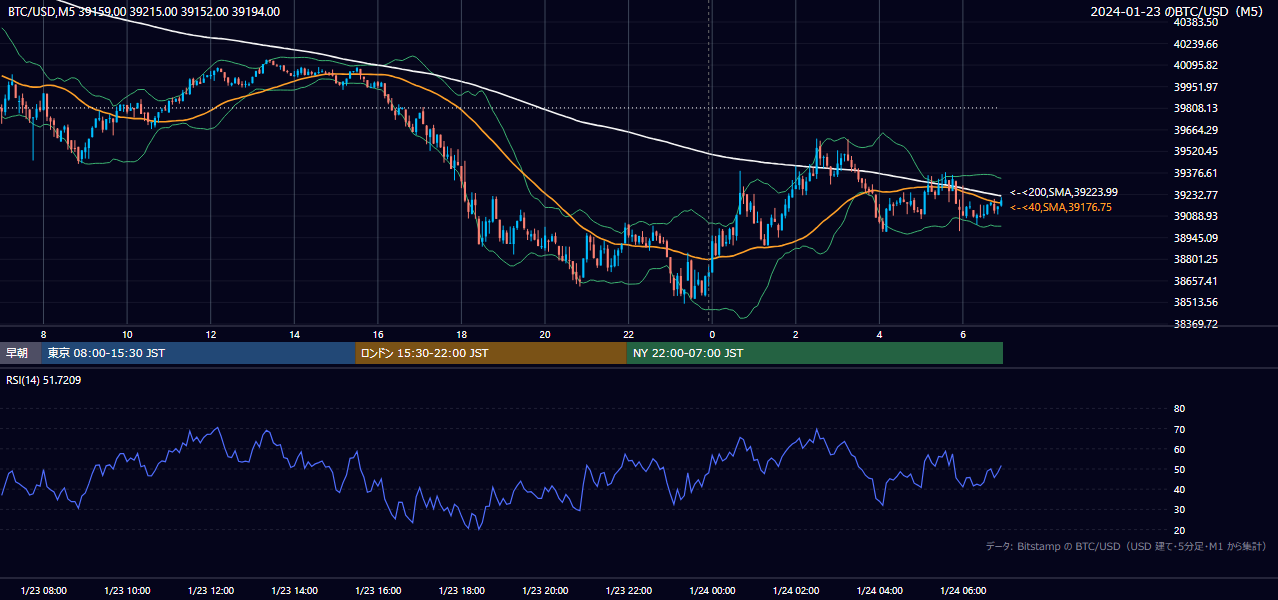The height and width of the screenshot is (600, 1278).
Task: Click the 1/24 04:00 bottom time label
Action: coord(879,591)
